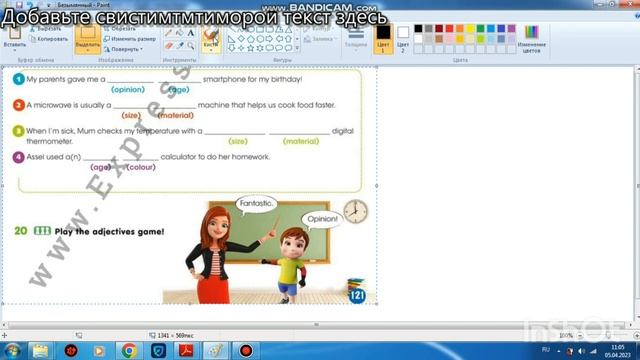The width and height of the screenshot is (640, 360).
Task: Open Adobe Reader from the taskbar
Action: [x=187, y=351]
